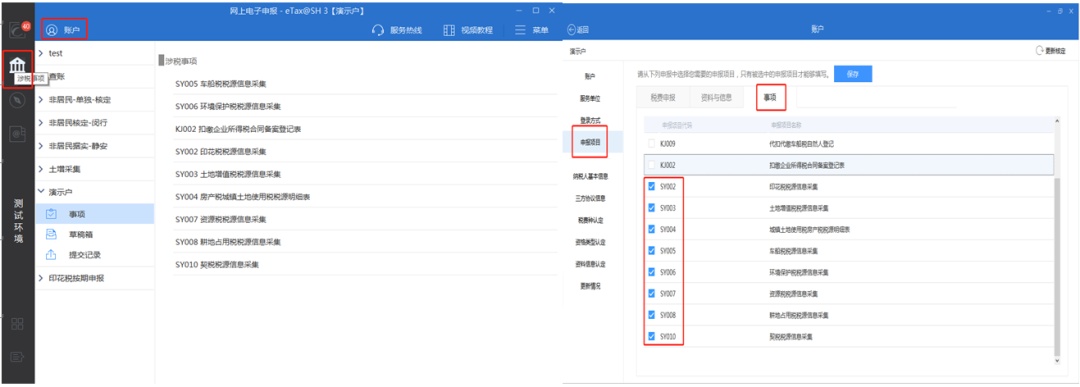Click the document edit icon at sidebar bottom
The width and height of the screenshot is (1080, 387).
click(17, 357)
